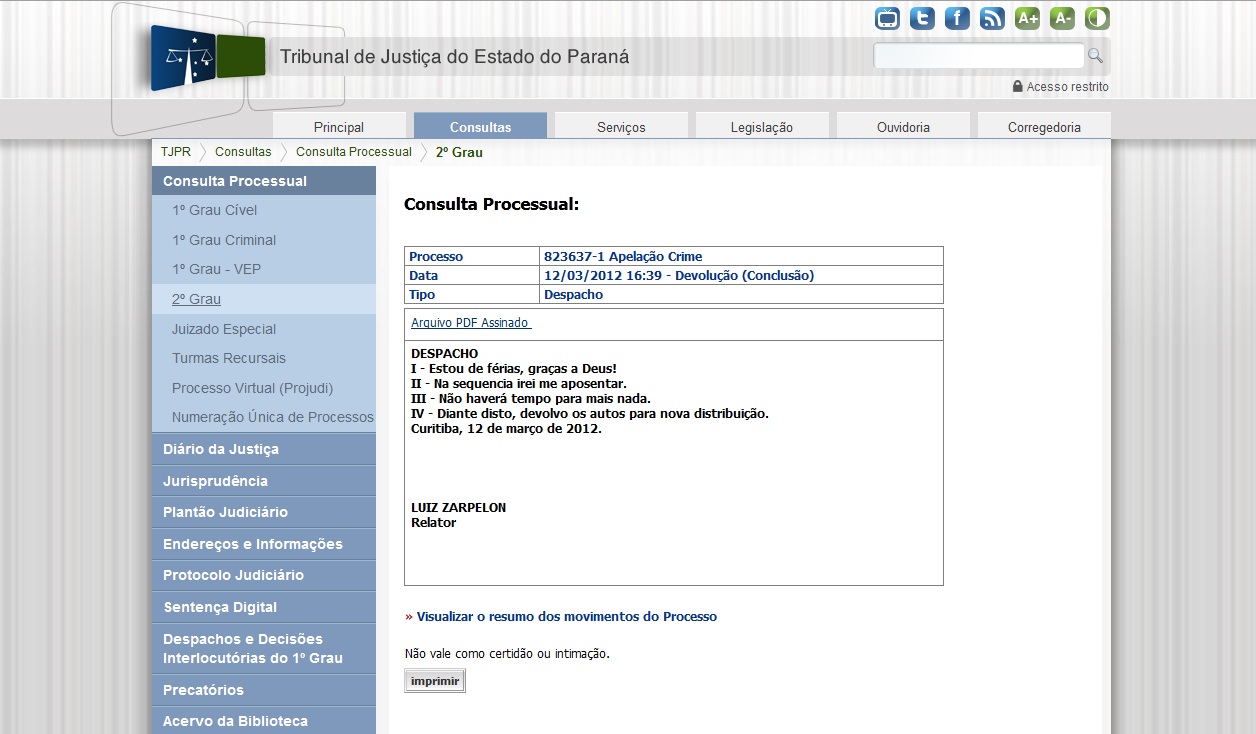Click inside the site search field
This screenshot has width=1256, height=734.
click(x=978, y=56)
